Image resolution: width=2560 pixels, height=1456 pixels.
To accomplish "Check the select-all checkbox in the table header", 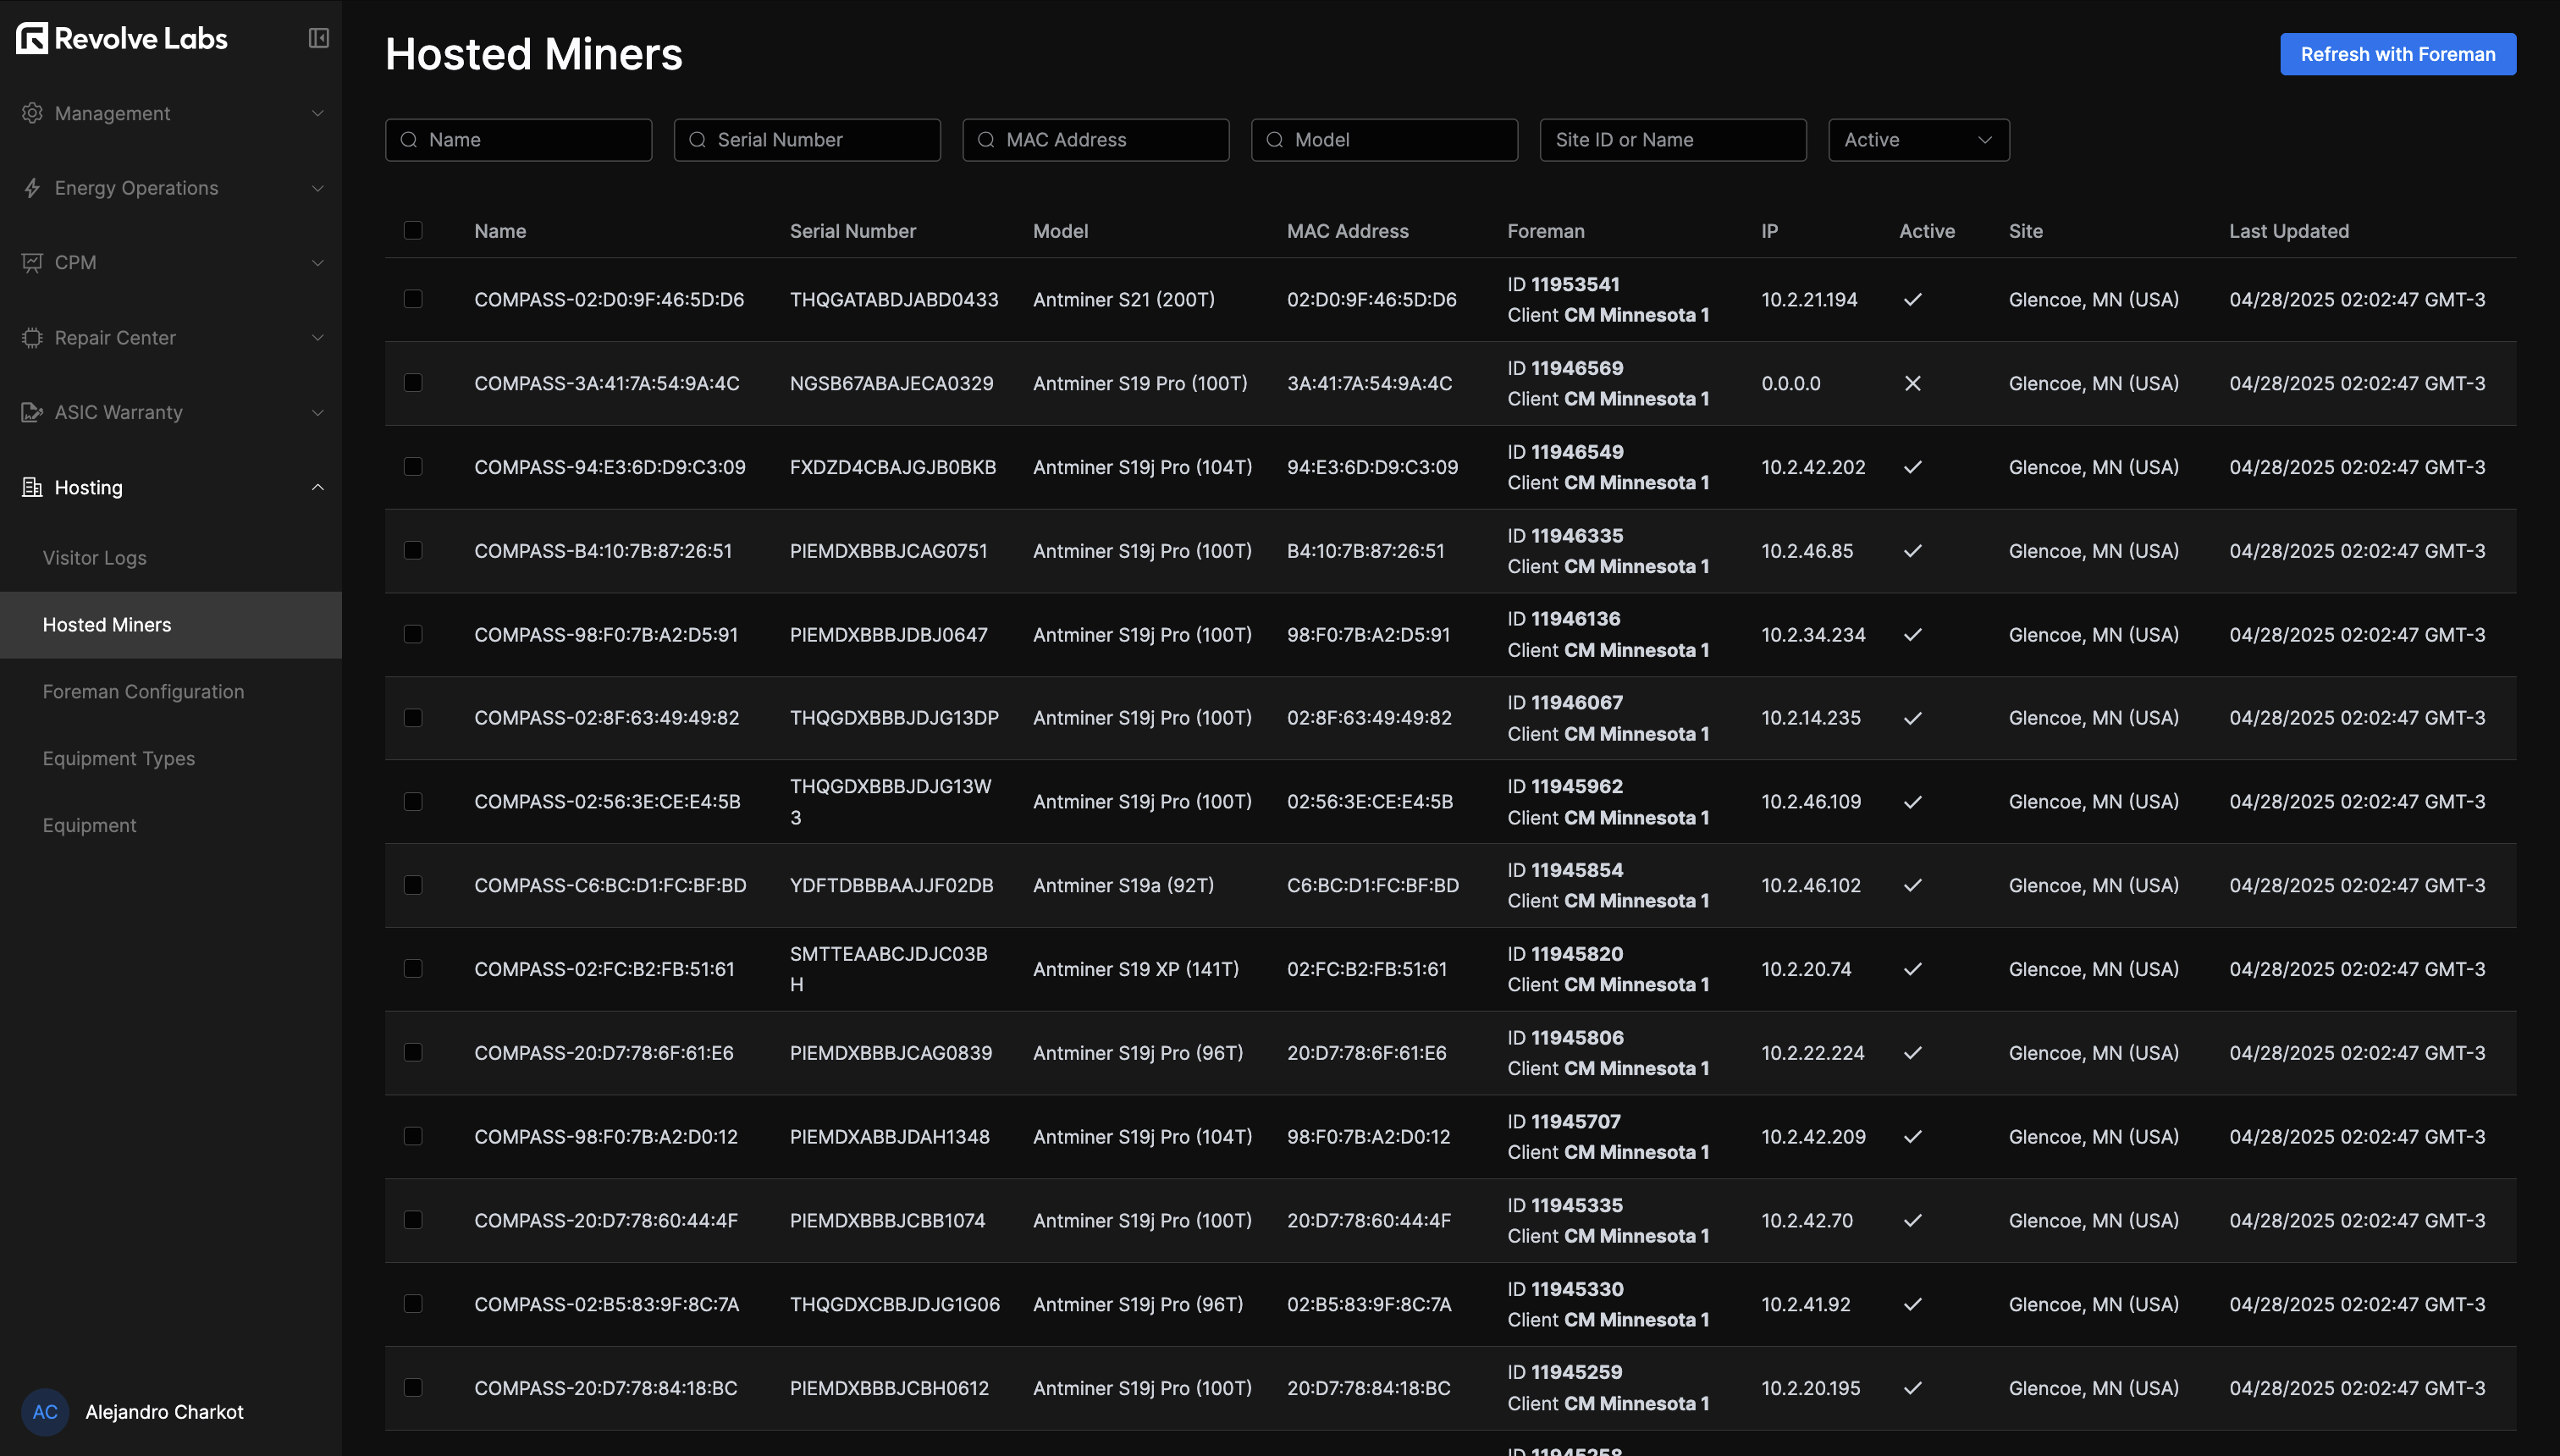I will tap(414, 230).
